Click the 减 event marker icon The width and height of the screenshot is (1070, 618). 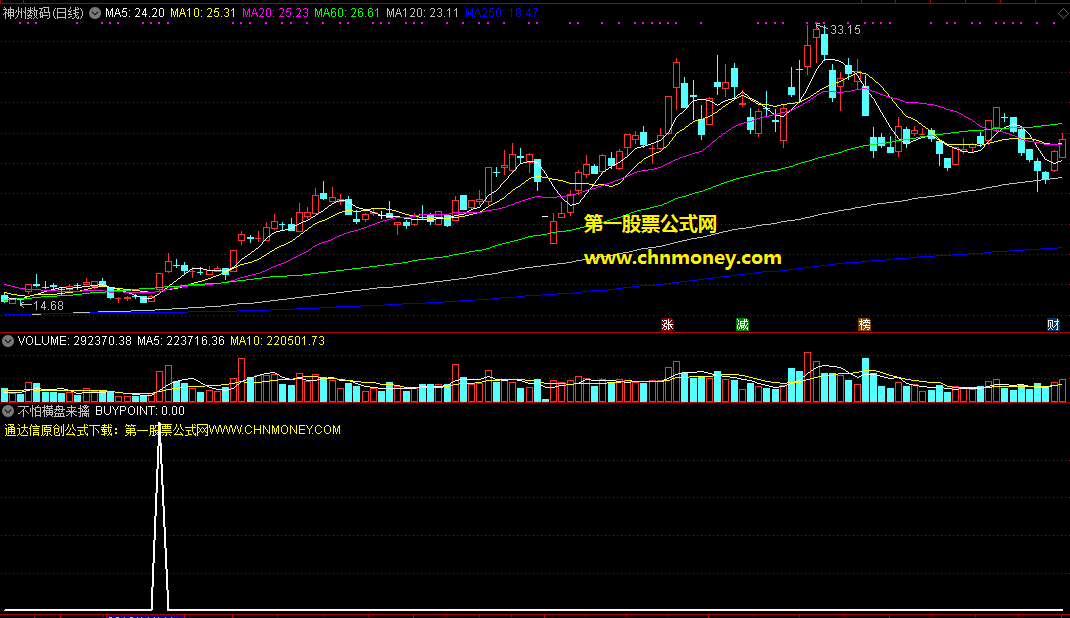tap(742, 325)
